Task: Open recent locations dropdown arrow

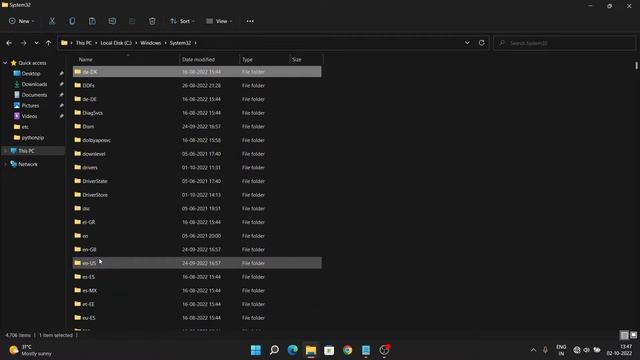Action: [x=36, y=43]
